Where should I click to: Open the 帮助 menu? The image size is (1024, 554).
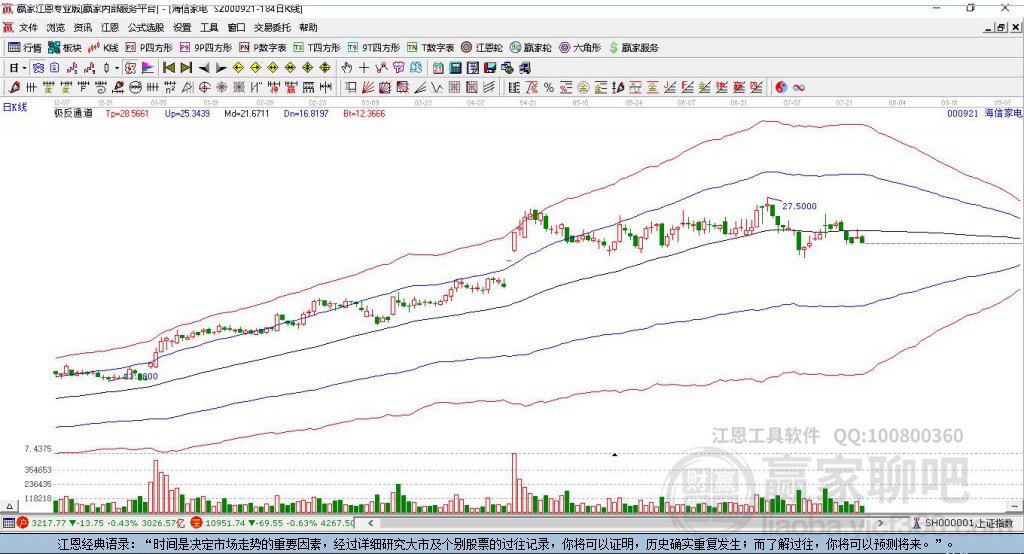click(308, 27)
